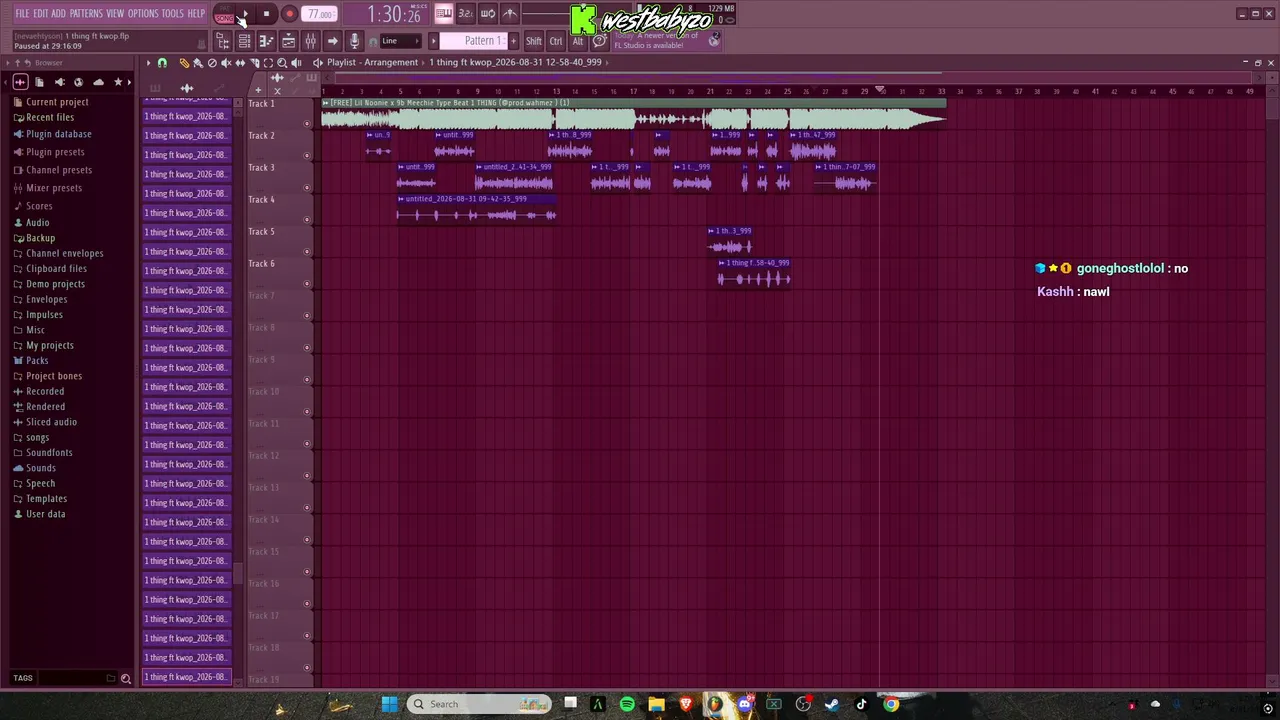The image size is (1280, 720).
Task: Expand the Plugin database folder
Action: coord(59,134)
